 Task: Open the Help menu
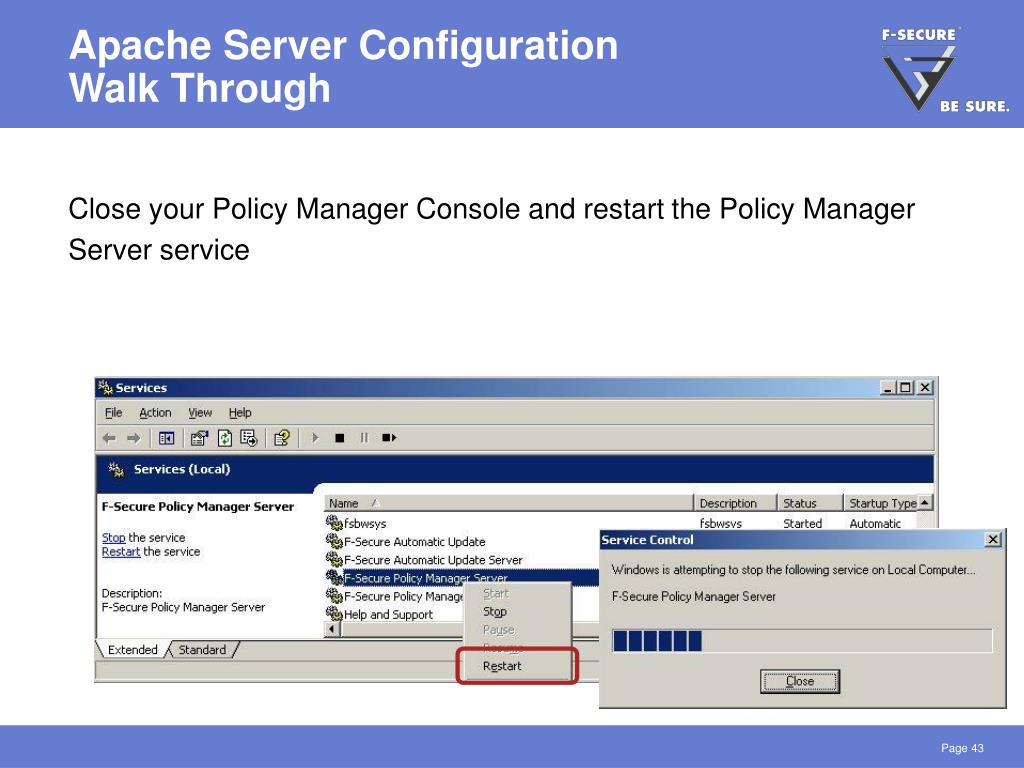point(240,413)
